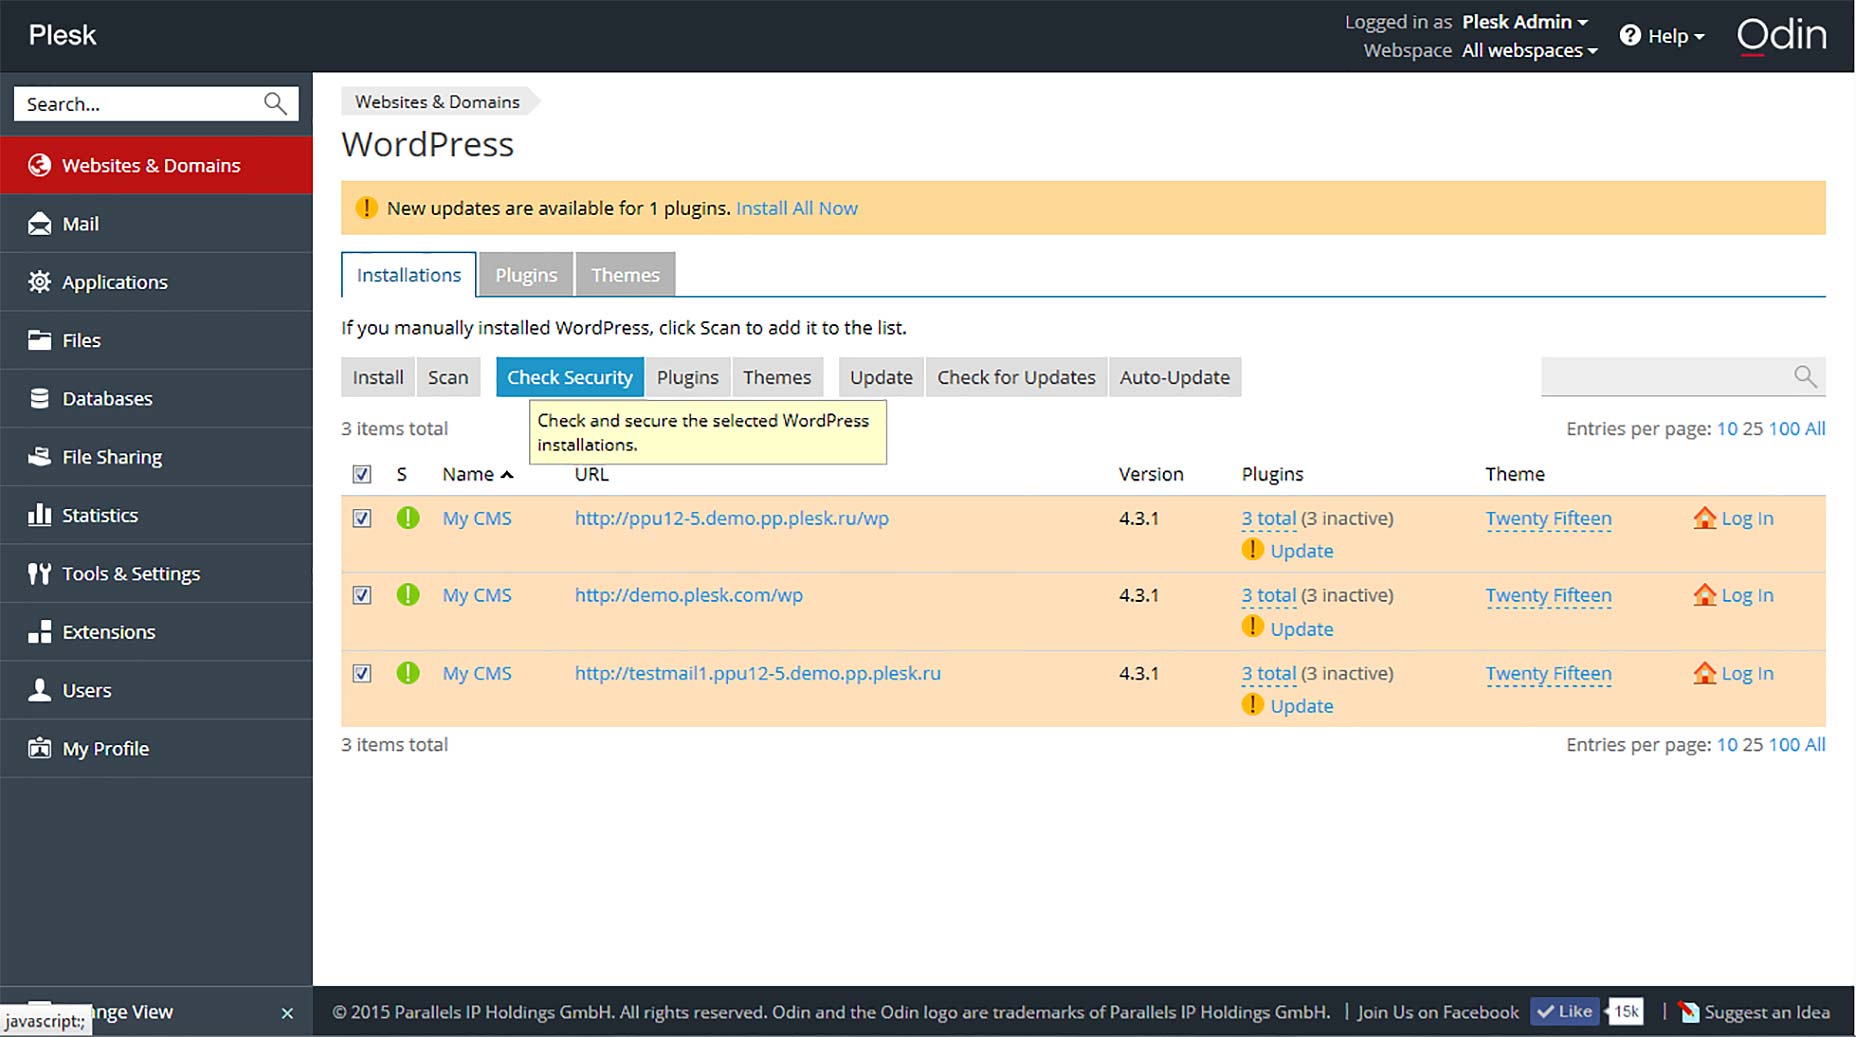1856x1037 pixels.
Task: Switch to the Themes tab
Action: [625, 275]
